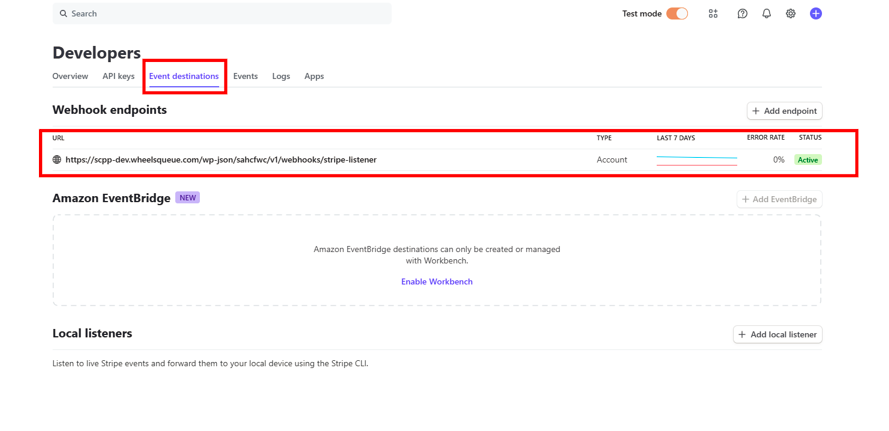This screenshot has height=431, width=889.
Task: Open the help question mark icon
Action: point(742,14)
